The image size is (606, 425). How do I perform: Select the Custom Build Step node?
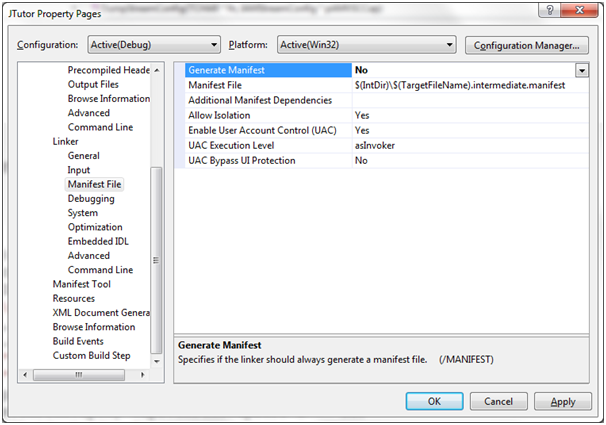(92, 356)
